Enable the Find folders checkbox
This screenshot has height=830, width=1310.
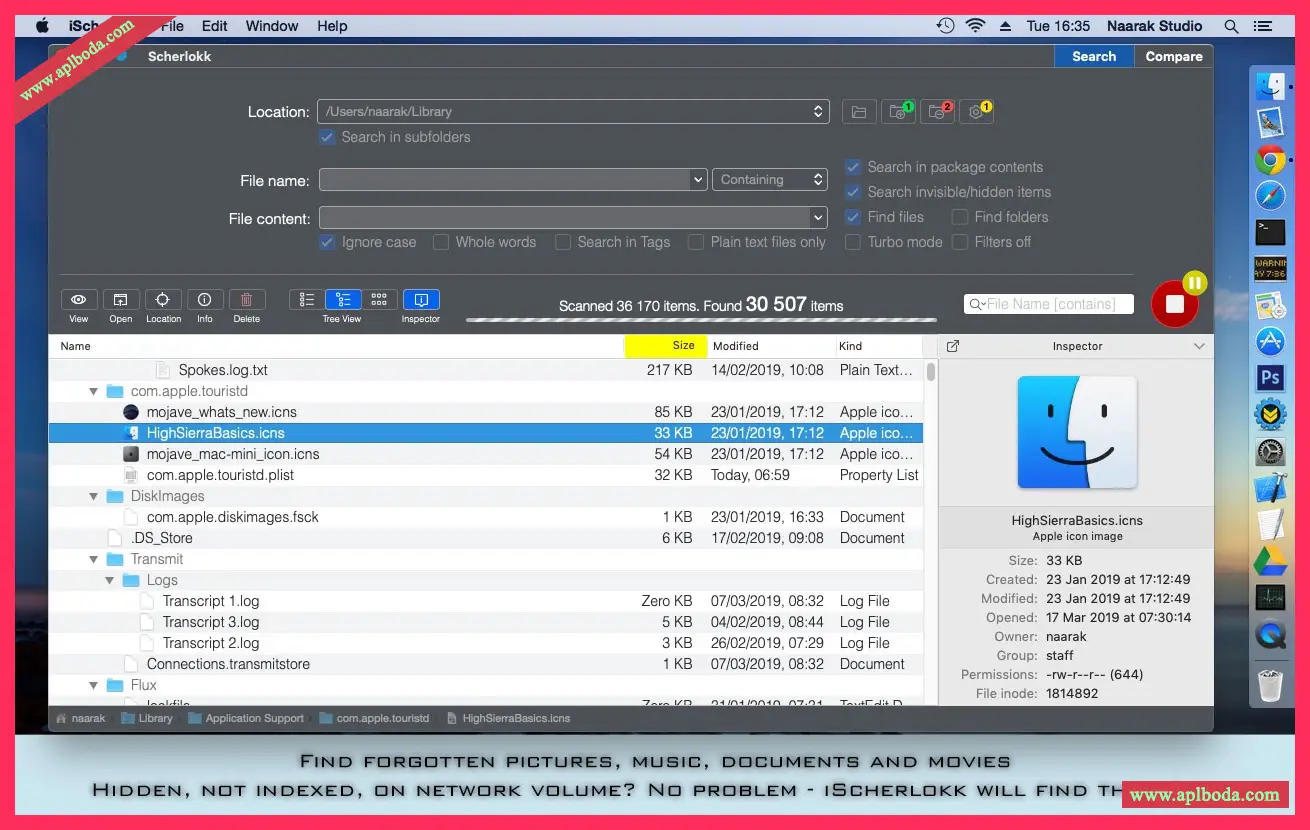click(x=960, y=217)
